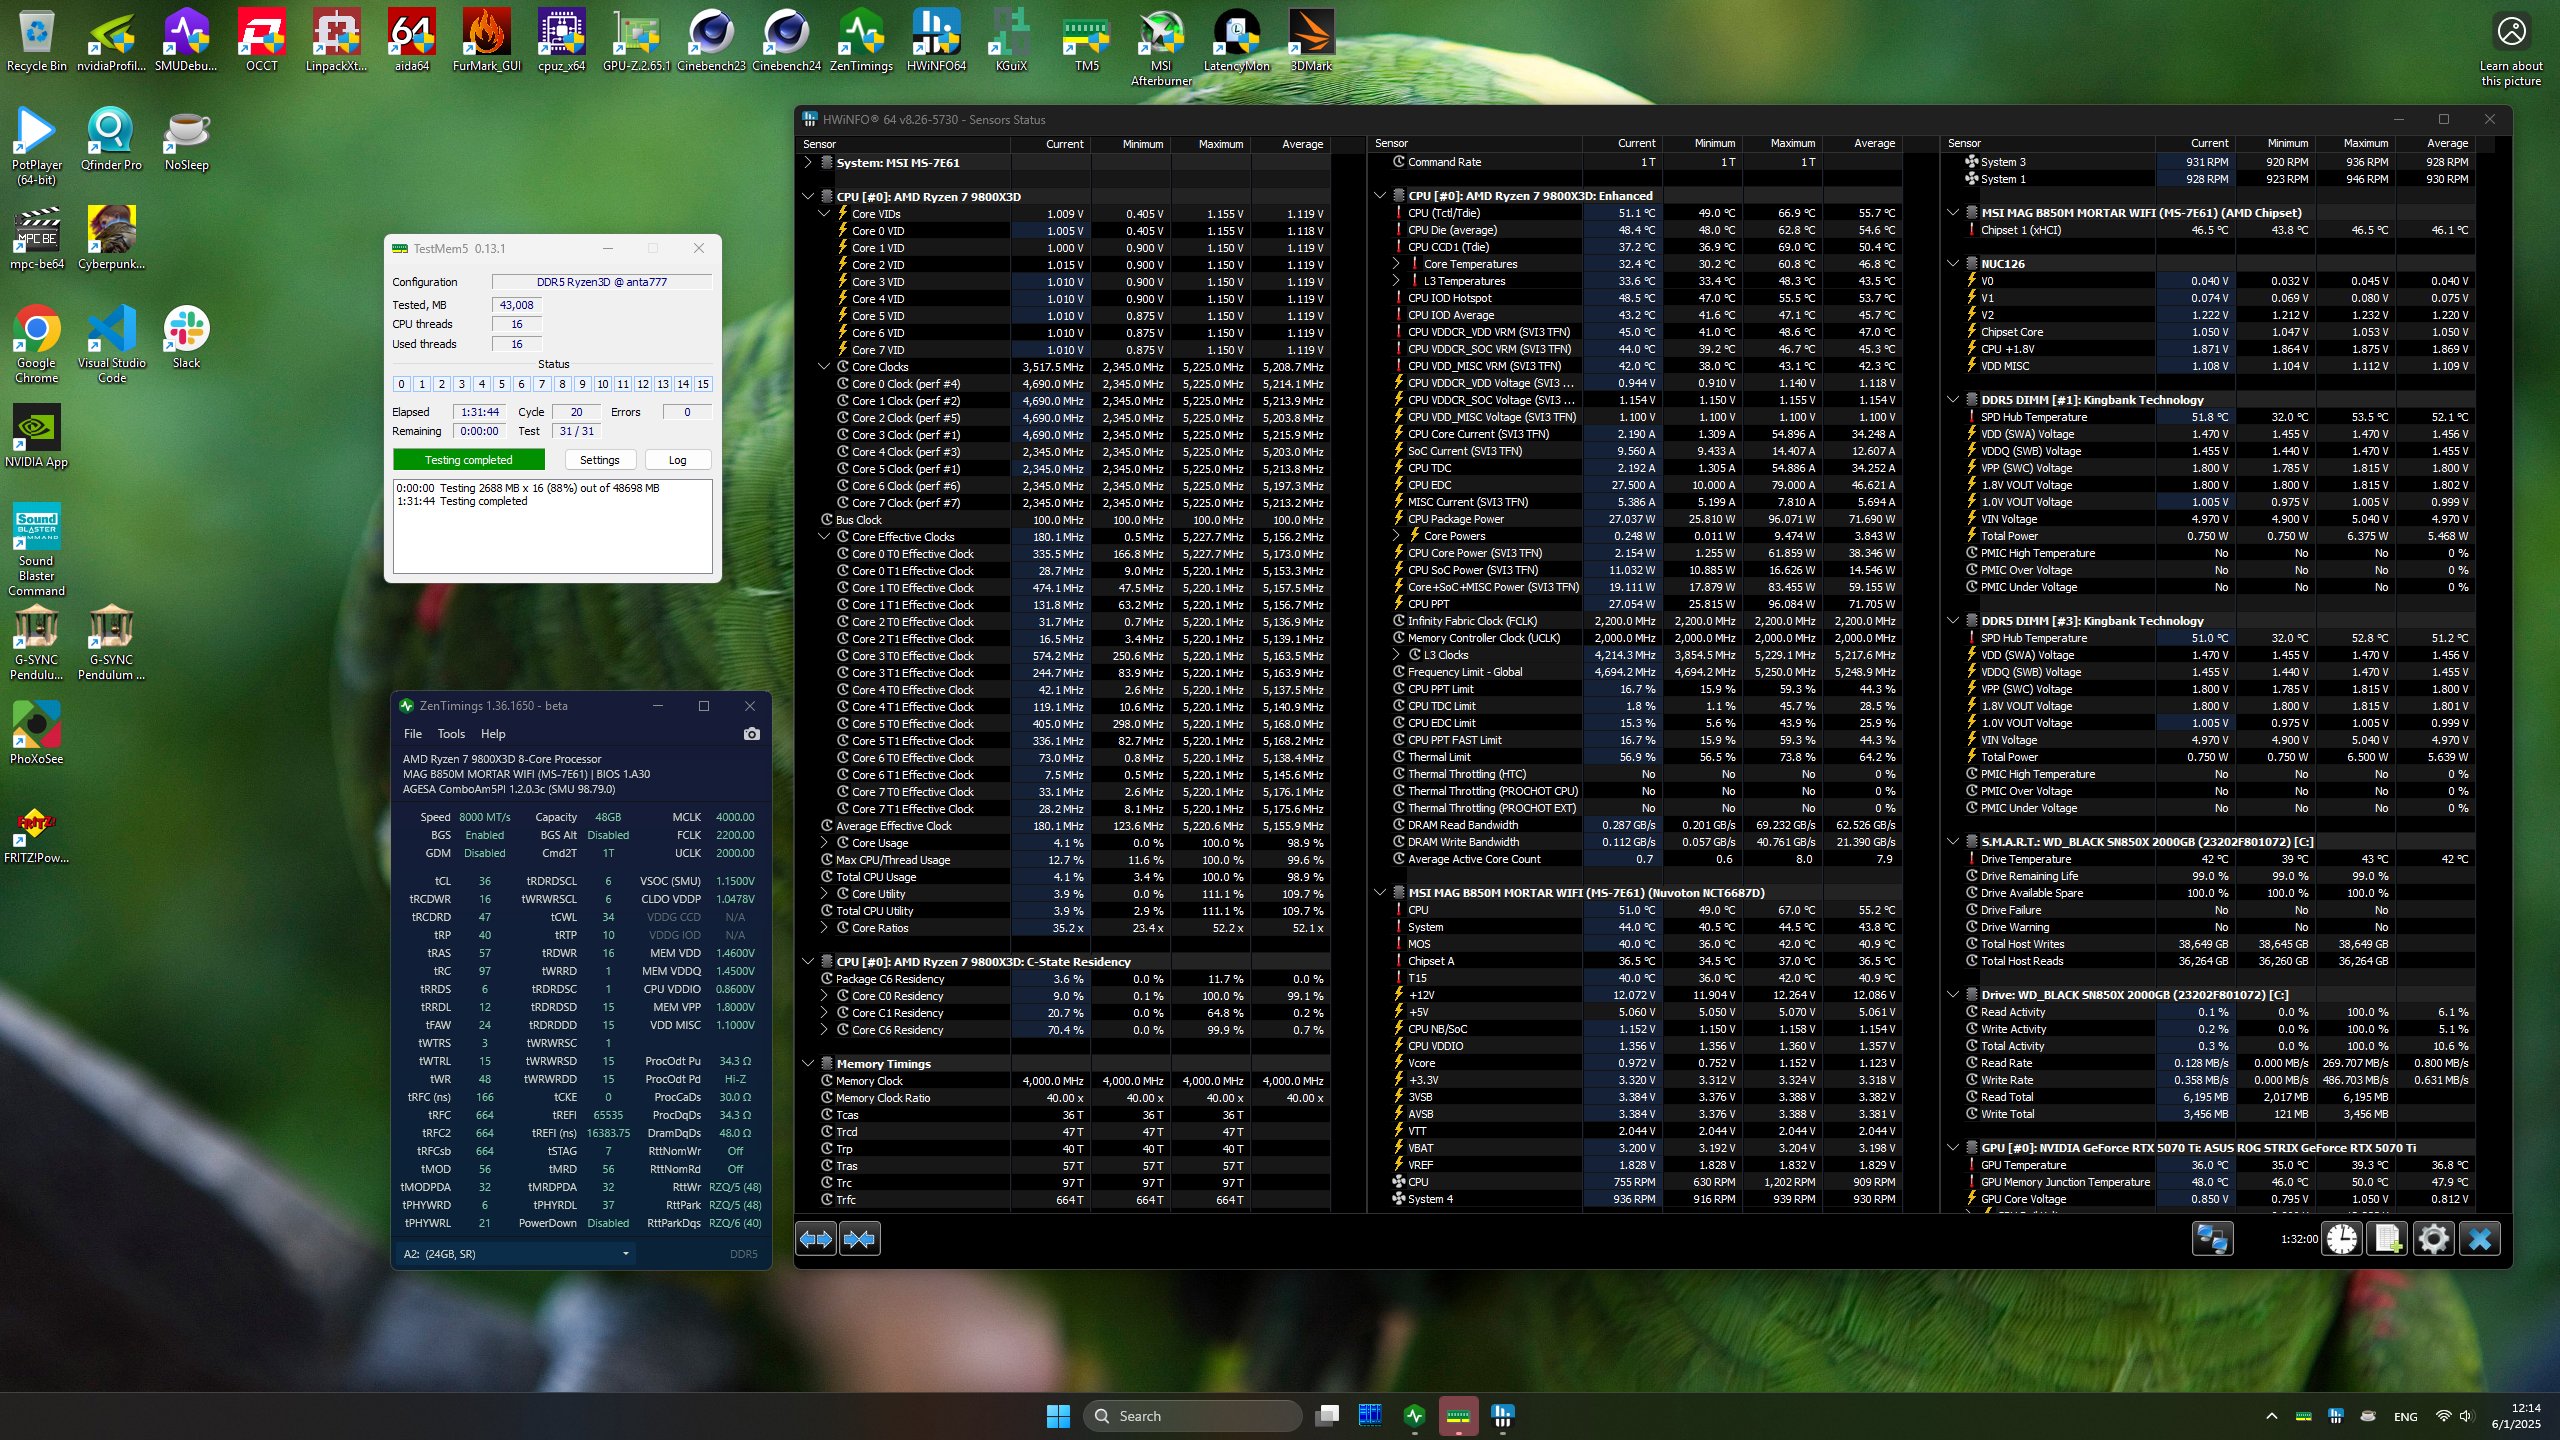Take ZenTimings screenshot with camera icon
This screenshot has height=1440, width=2560.
752,734
